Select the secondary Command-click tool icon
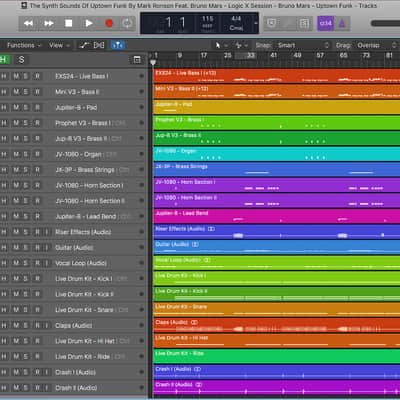This screenshot has height=400, width=400. coord(238,45)
